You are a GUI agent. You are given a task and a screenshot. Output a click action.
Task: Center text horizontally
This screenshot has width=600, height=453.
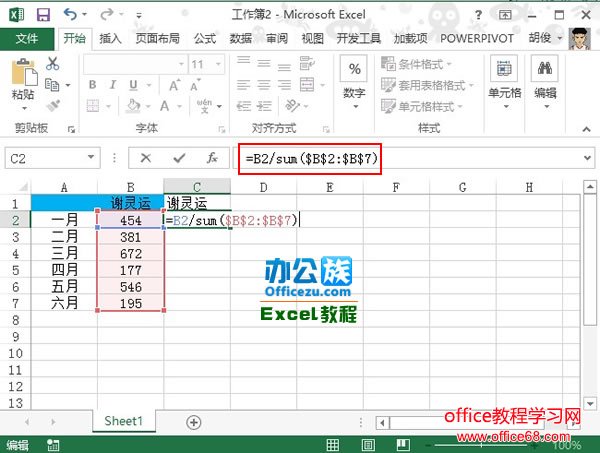(264, 85)
